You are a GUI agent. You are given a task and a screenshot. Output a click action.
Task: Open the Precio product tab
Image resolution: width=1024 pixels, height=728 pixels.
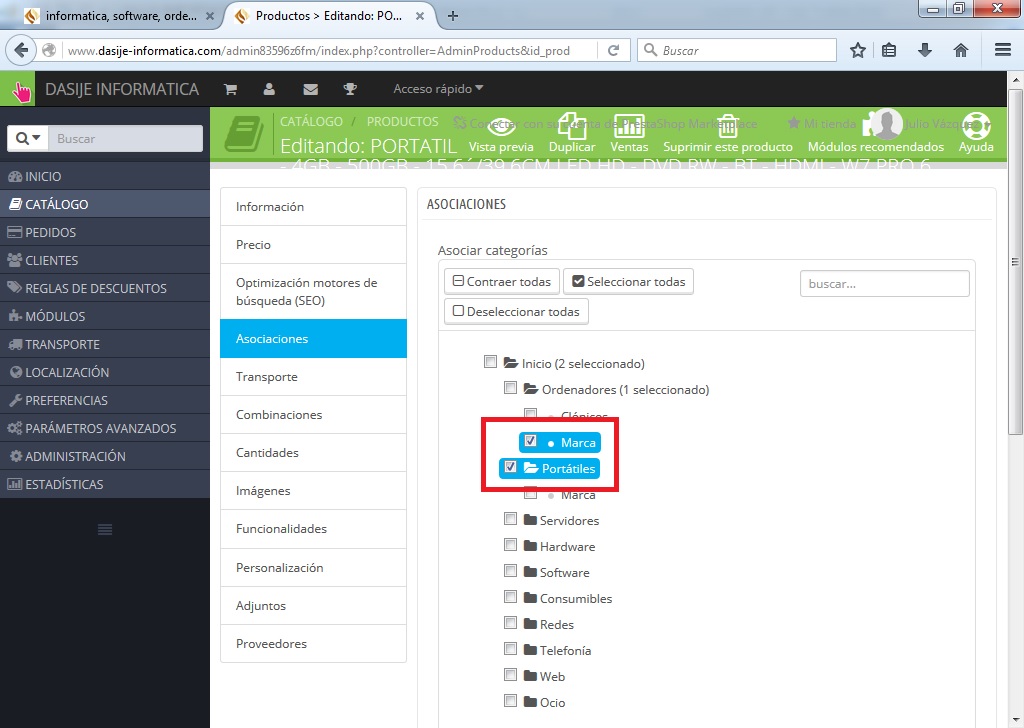(x=313, y=245)
